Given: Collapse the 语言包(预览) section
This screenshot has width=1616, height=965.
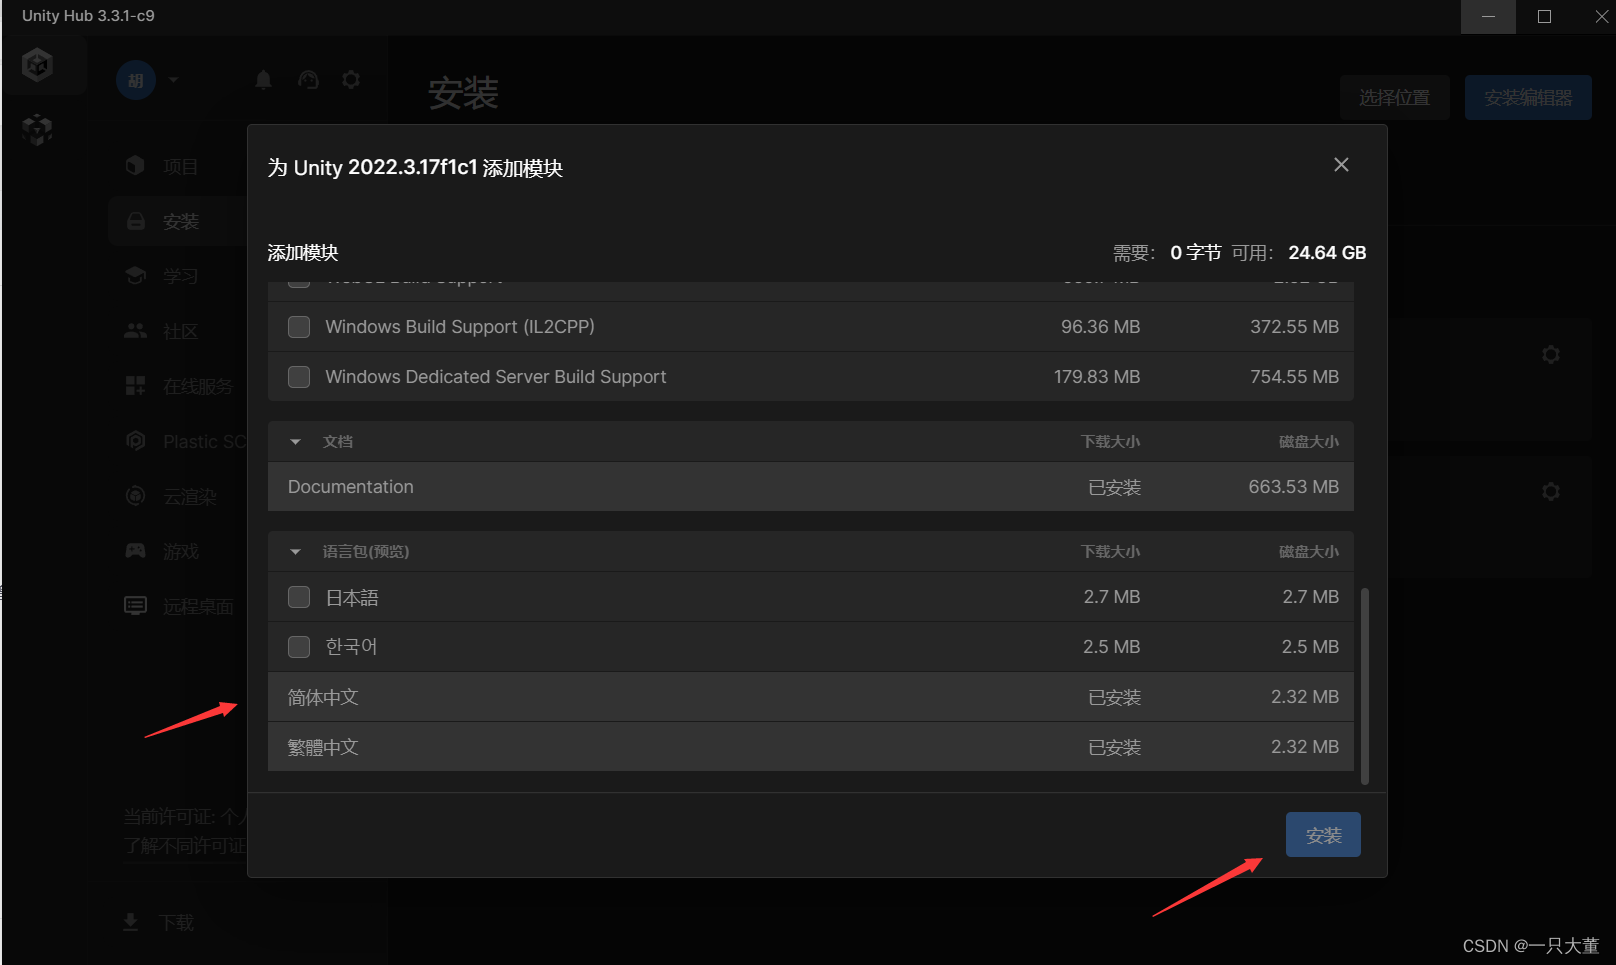Looking at the screenshot, I should [295, 551].
